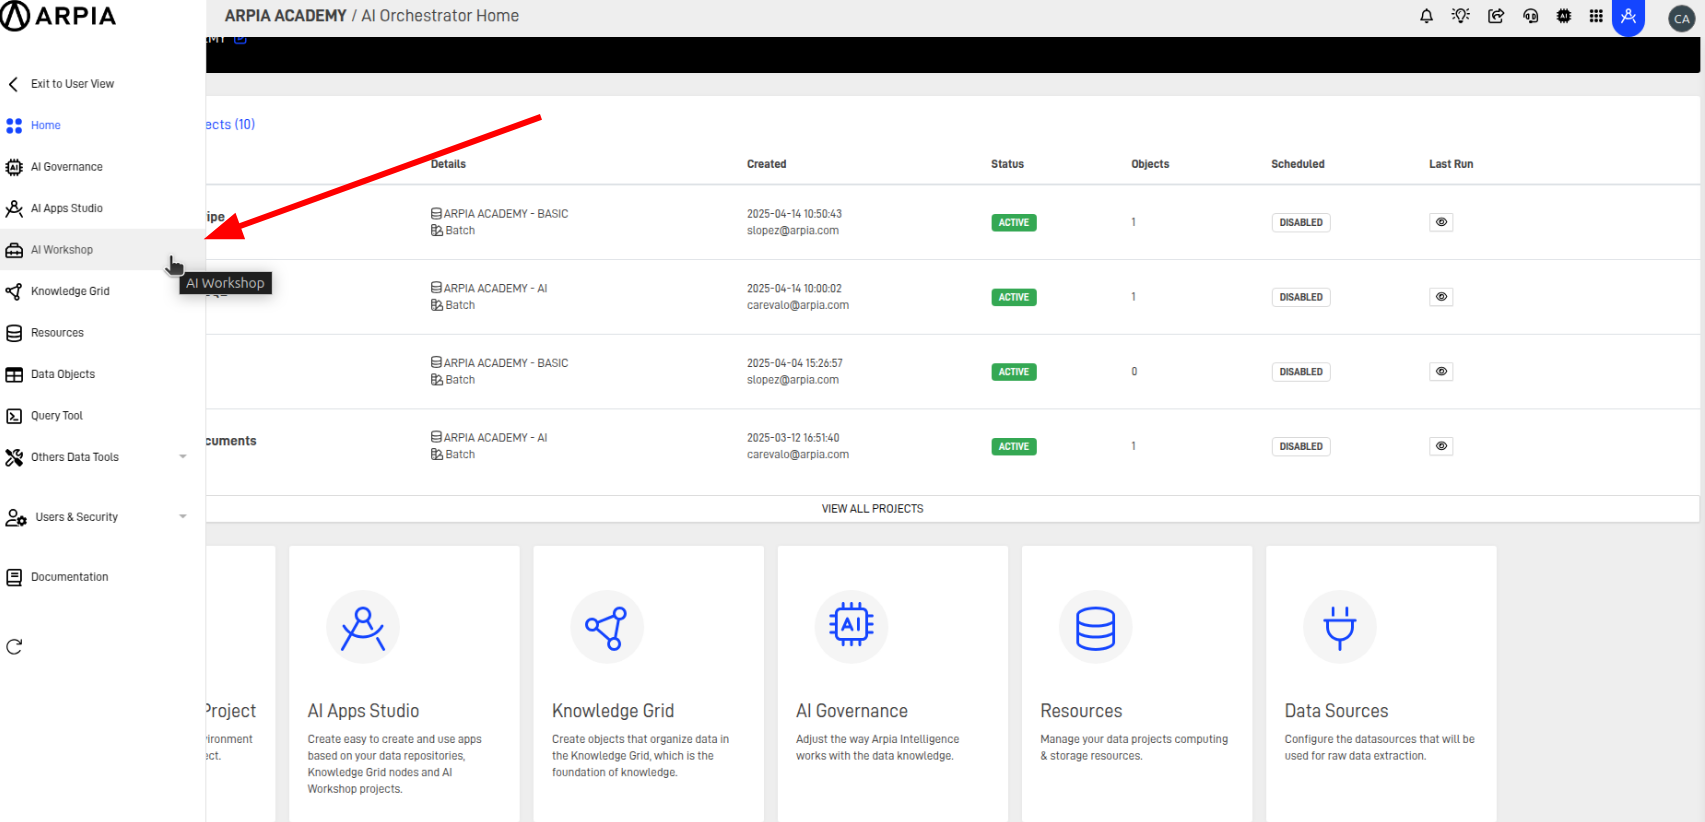
Task: Click ACTIVE status of 2025-04-04 project
Action: coord(1014,372)
